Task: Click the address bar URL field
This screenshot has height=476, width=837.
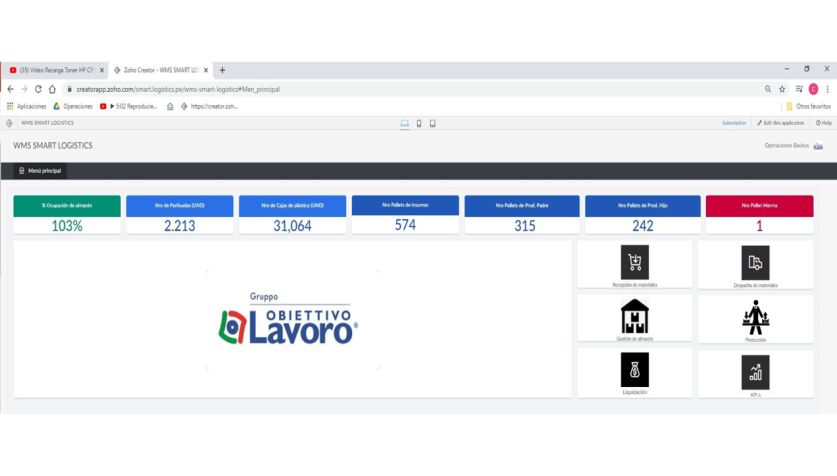Action: coord(411,89)
